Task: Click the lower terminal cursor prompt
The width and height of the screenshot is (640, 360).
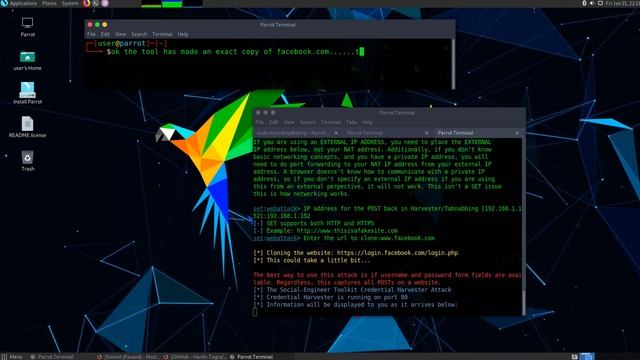Action: (x=255, y=312)
